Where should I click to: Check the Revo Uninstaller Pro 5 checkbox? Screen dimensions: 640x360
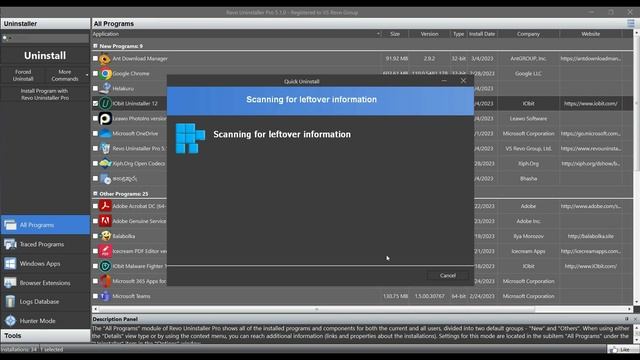95,148
